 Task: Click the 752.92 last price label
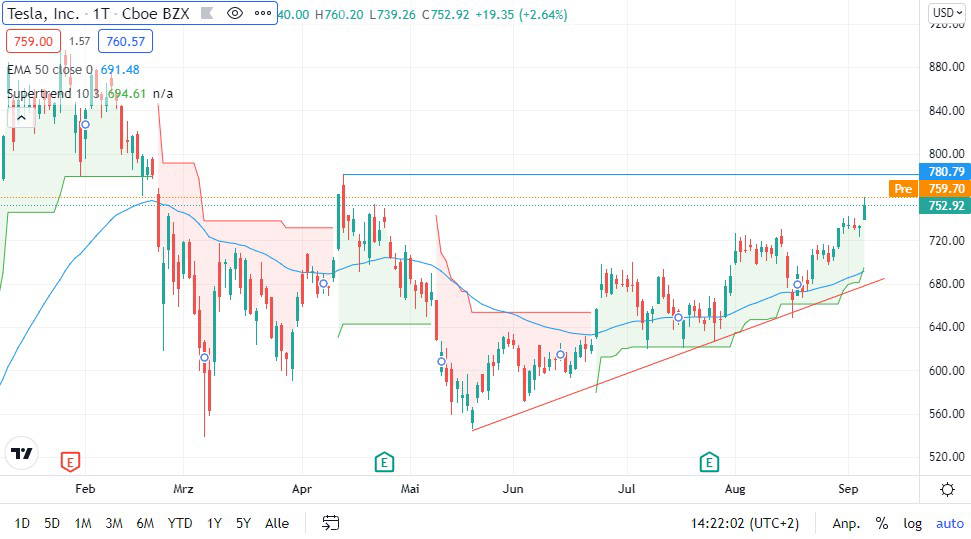(945, 206)
